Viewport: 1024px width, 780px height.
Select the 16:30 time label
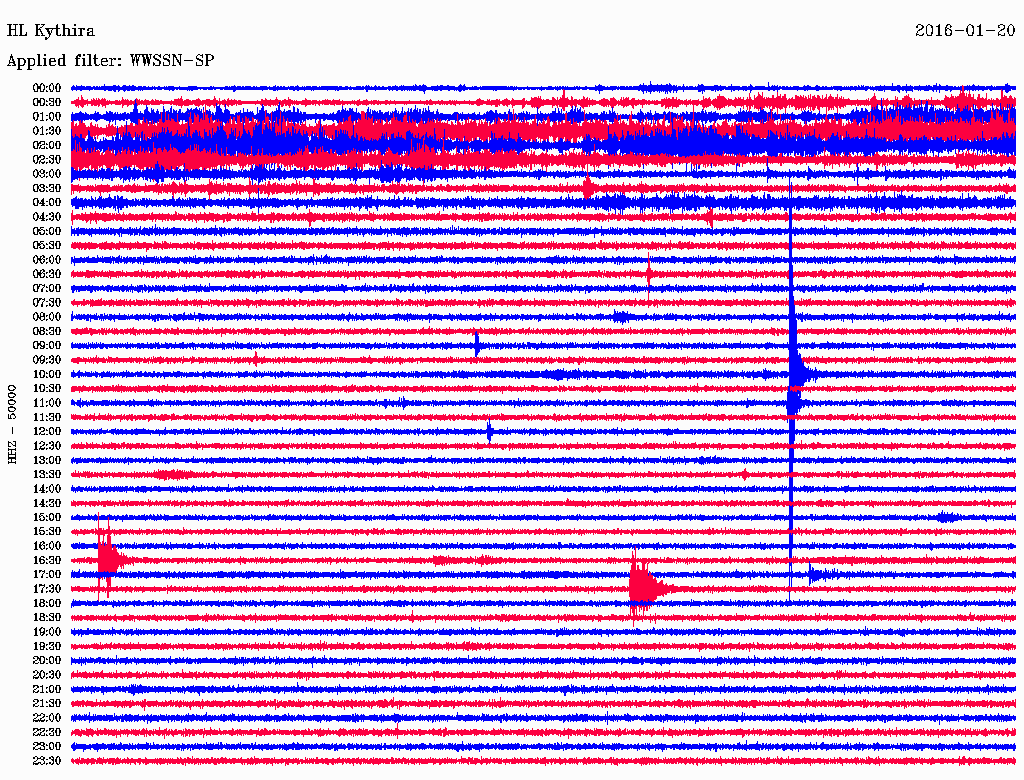click(x=47, y=561)
